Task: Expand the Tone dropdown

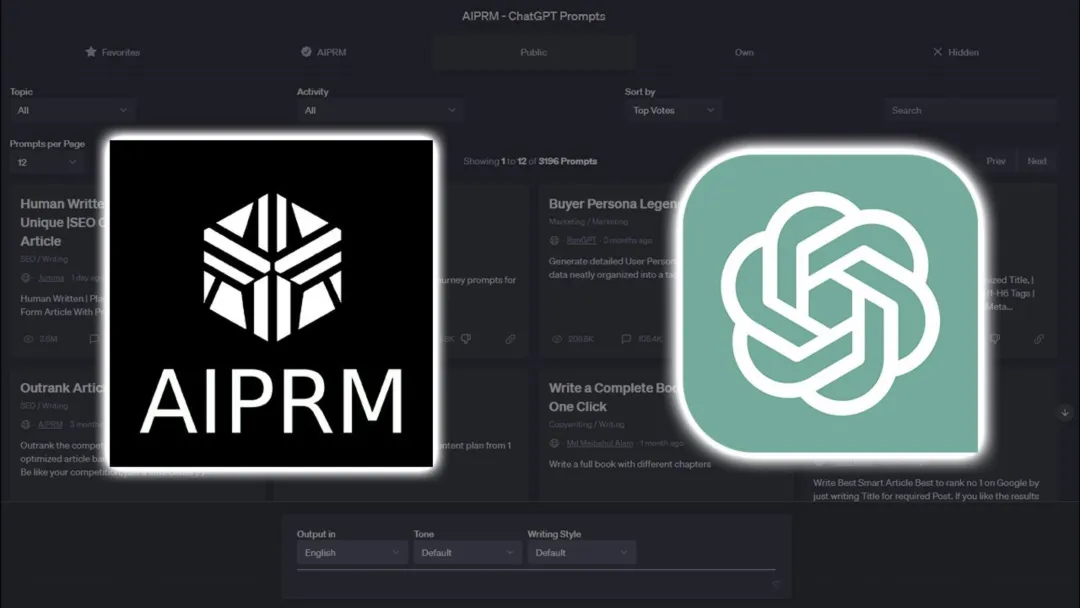Action: tap(467, 553)
